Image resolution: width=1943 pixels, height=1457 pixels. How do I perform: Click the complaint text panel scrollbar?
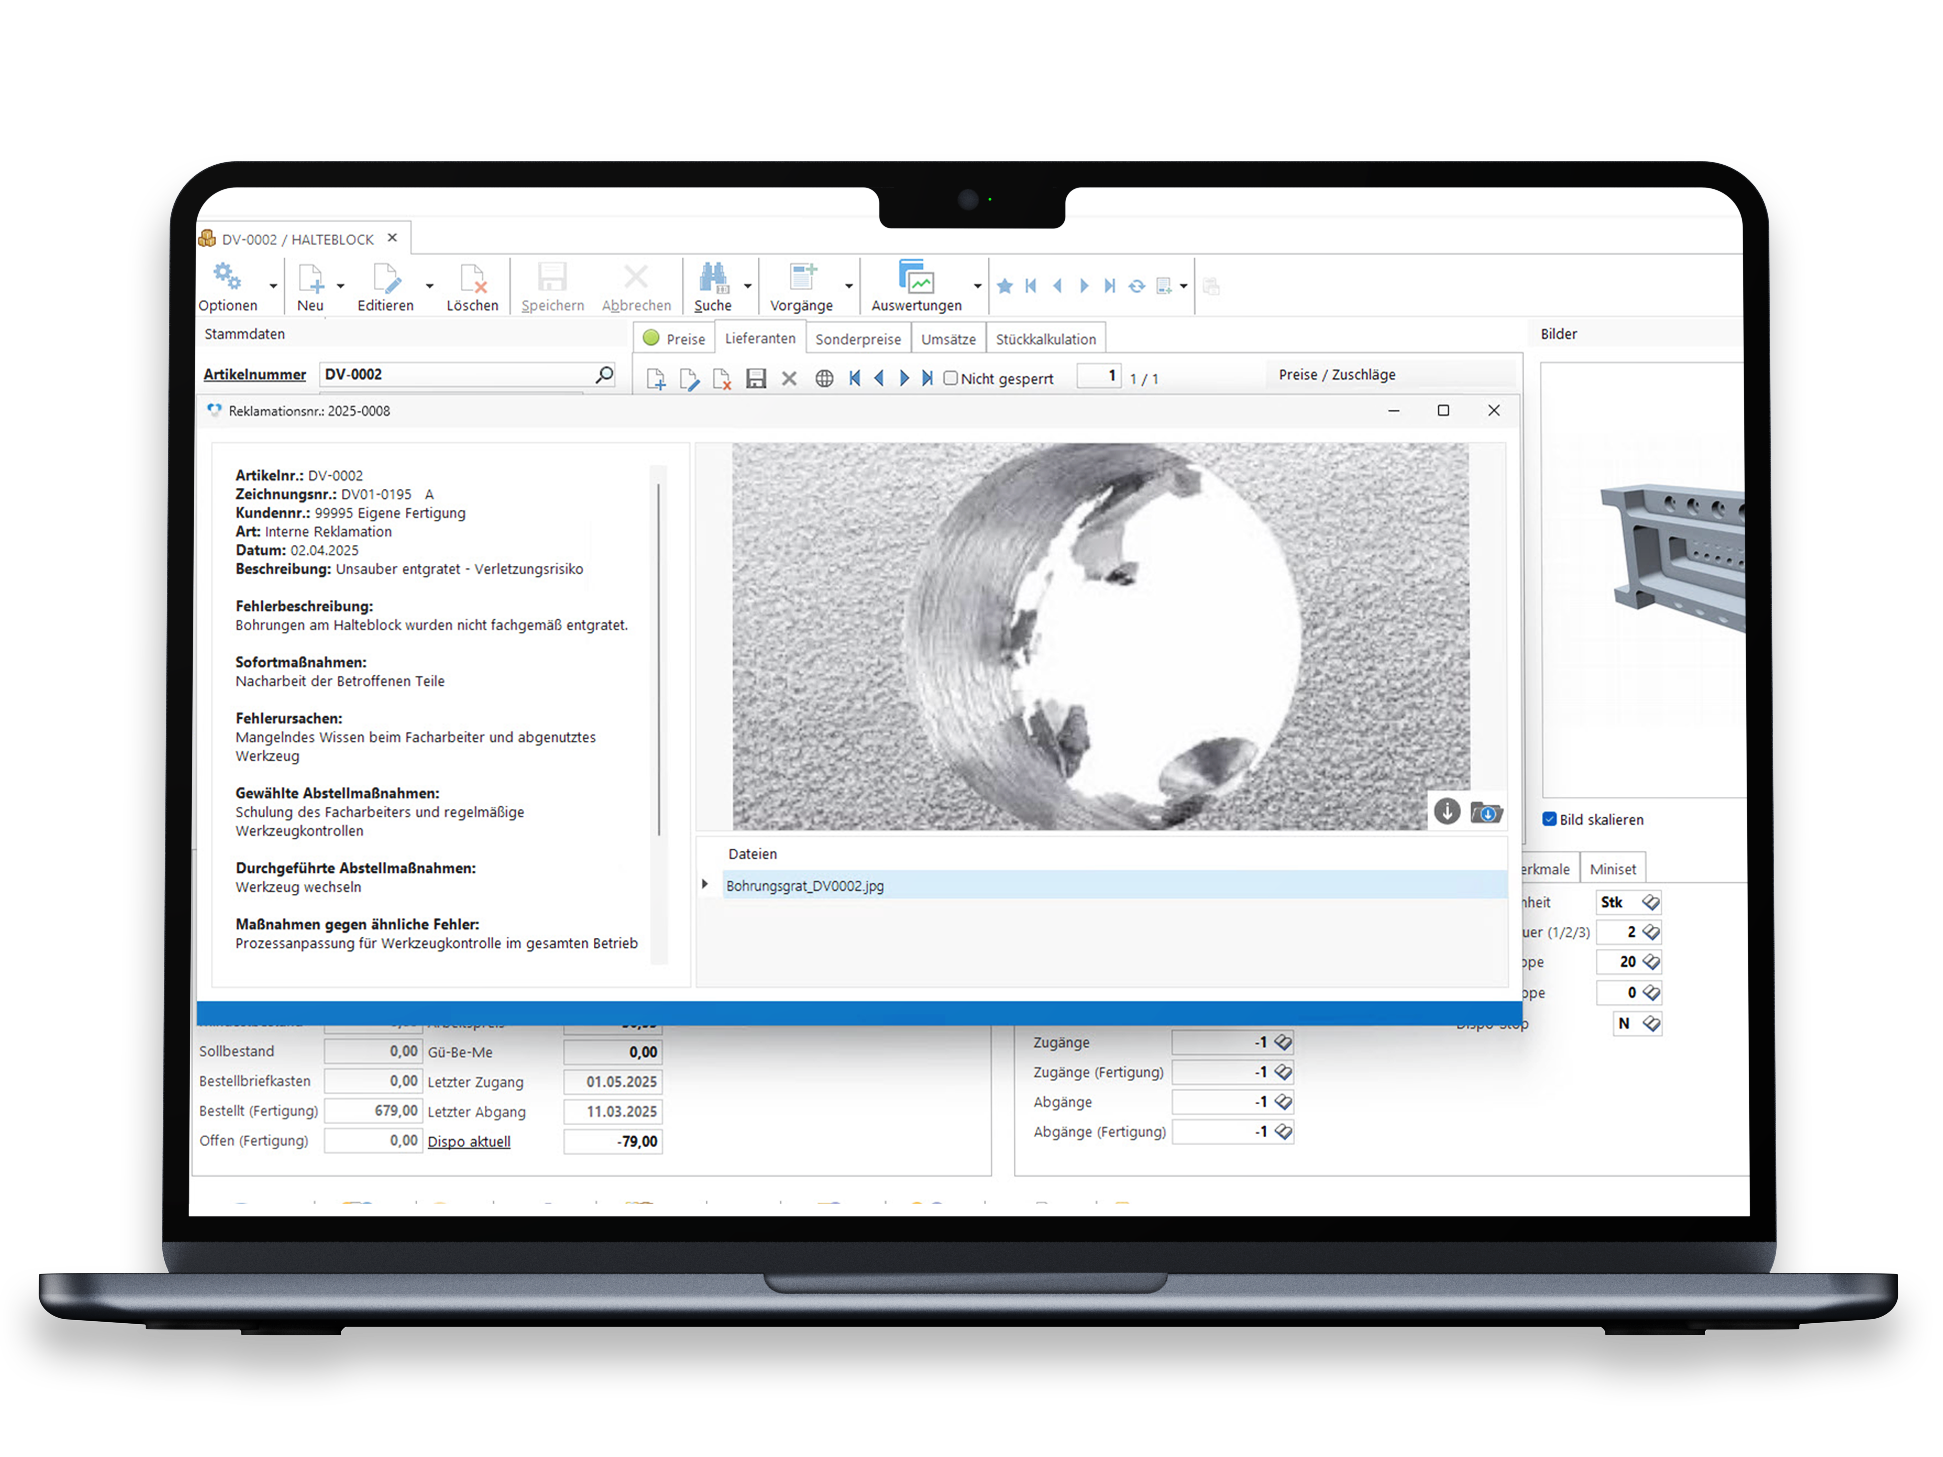pos(658,660)
